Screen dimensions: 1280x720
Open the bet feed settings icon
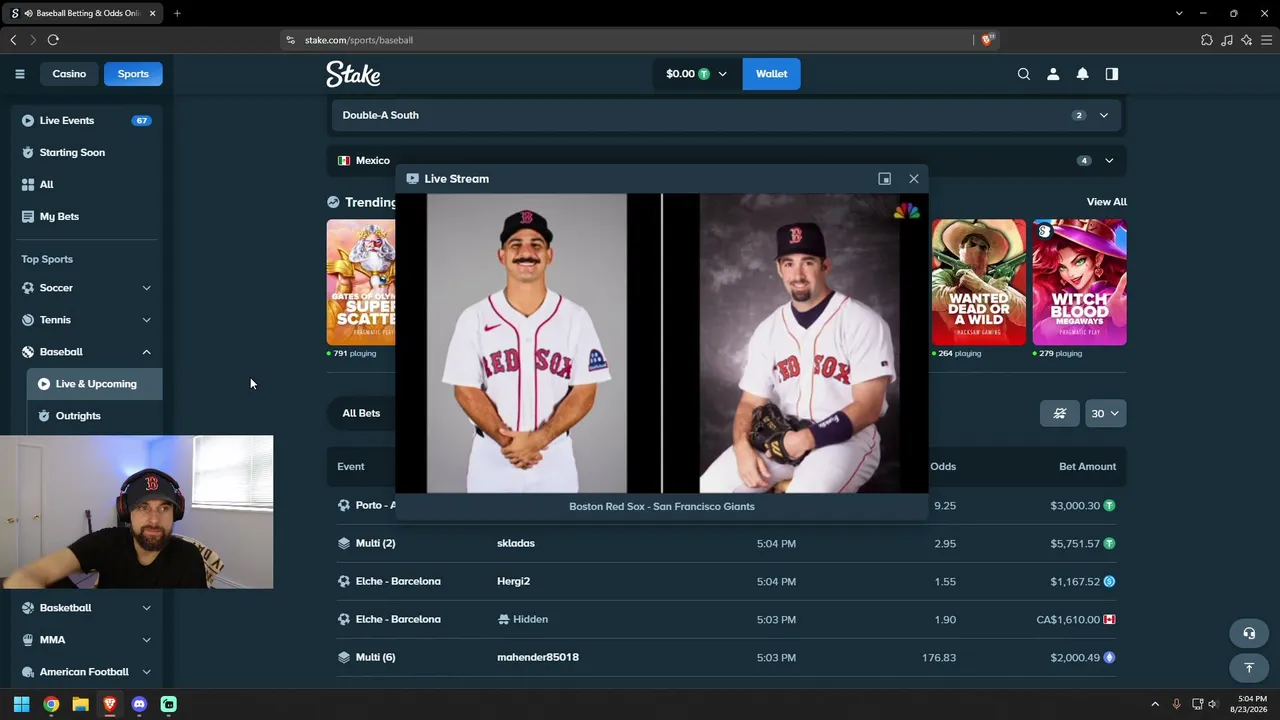[x=1060, y=413]
